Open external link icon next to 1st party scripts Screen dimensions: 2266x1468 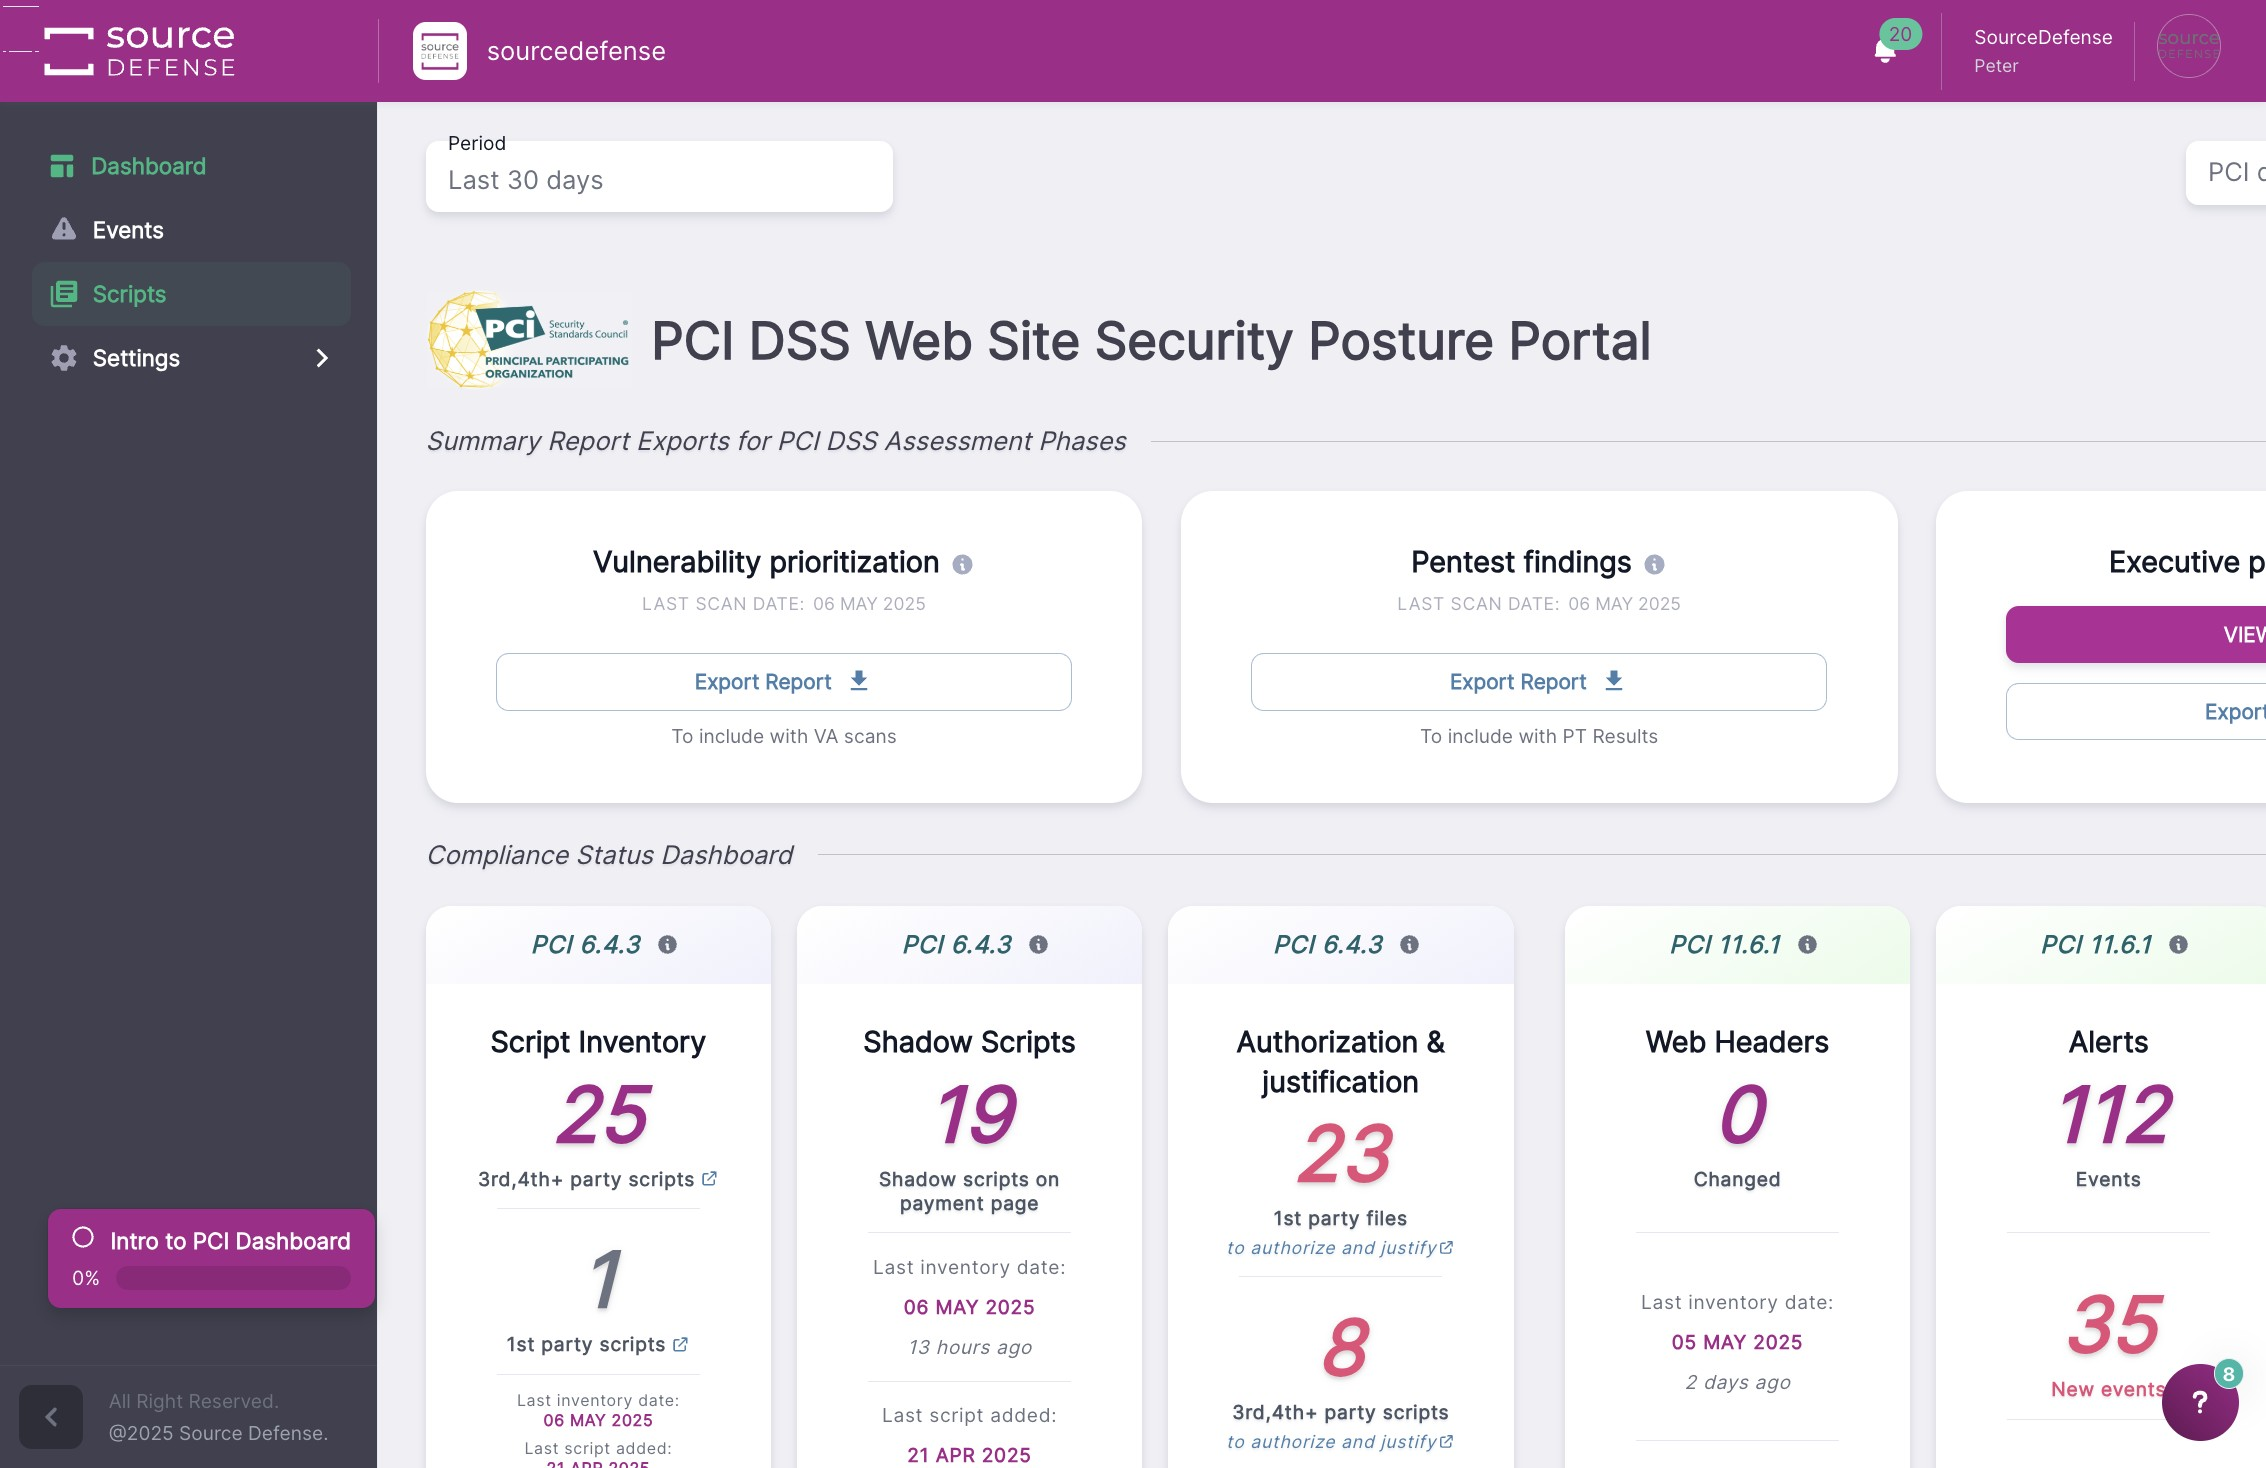(680, 1345)
